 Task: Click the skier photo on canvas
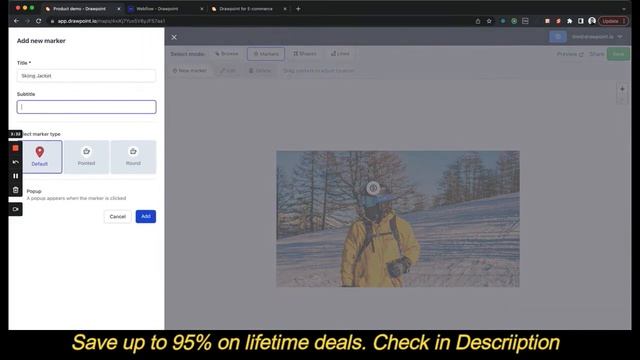(398, 219)
